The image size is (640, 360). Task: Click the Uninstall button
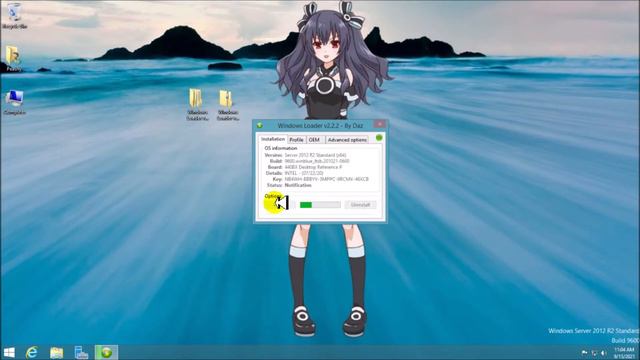[x=360, y=205]
